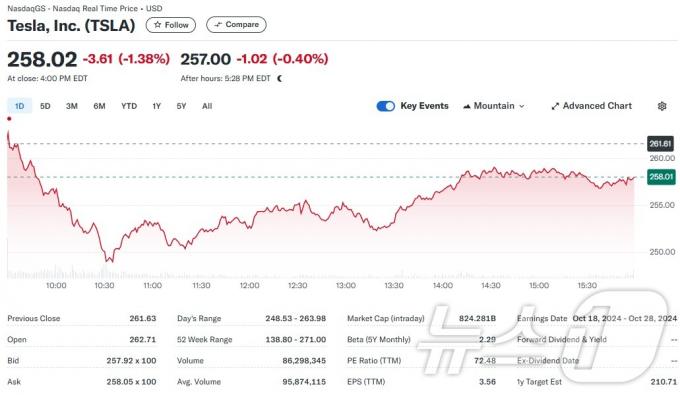This screenshot has height=395, width=680.
Task: Open chart settings gear icon
Action: (662, 106)
